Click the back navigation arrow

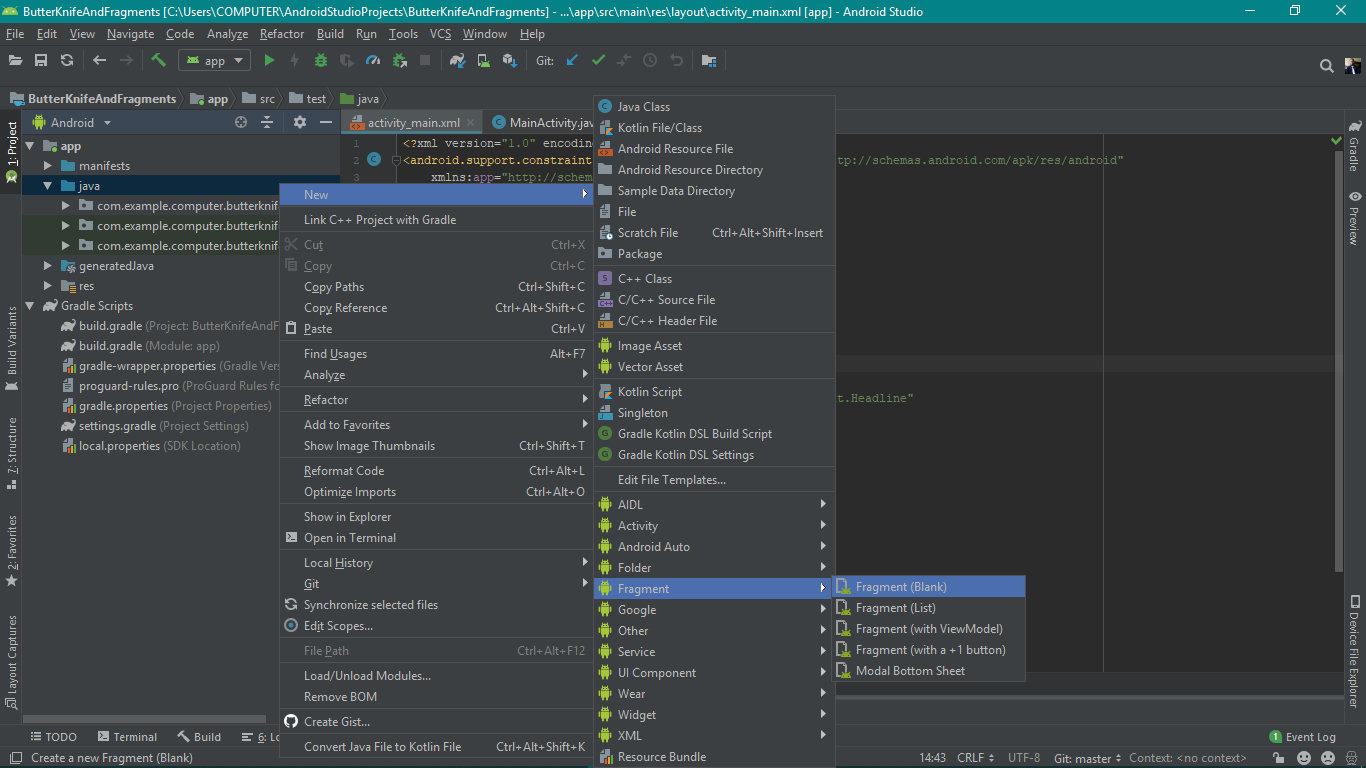coord(99,60)
